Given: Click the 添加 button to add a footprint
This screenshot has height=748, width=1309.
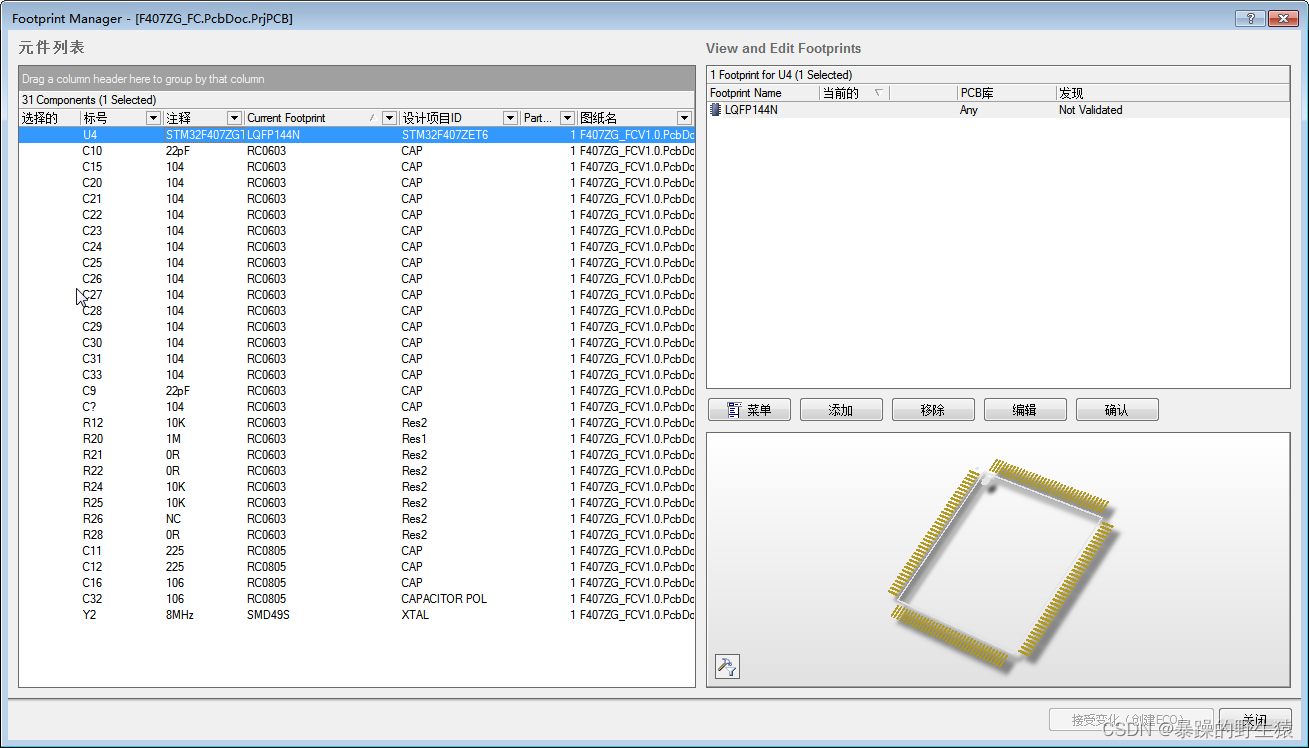Looking at the screenshot, I should (841, 410).
